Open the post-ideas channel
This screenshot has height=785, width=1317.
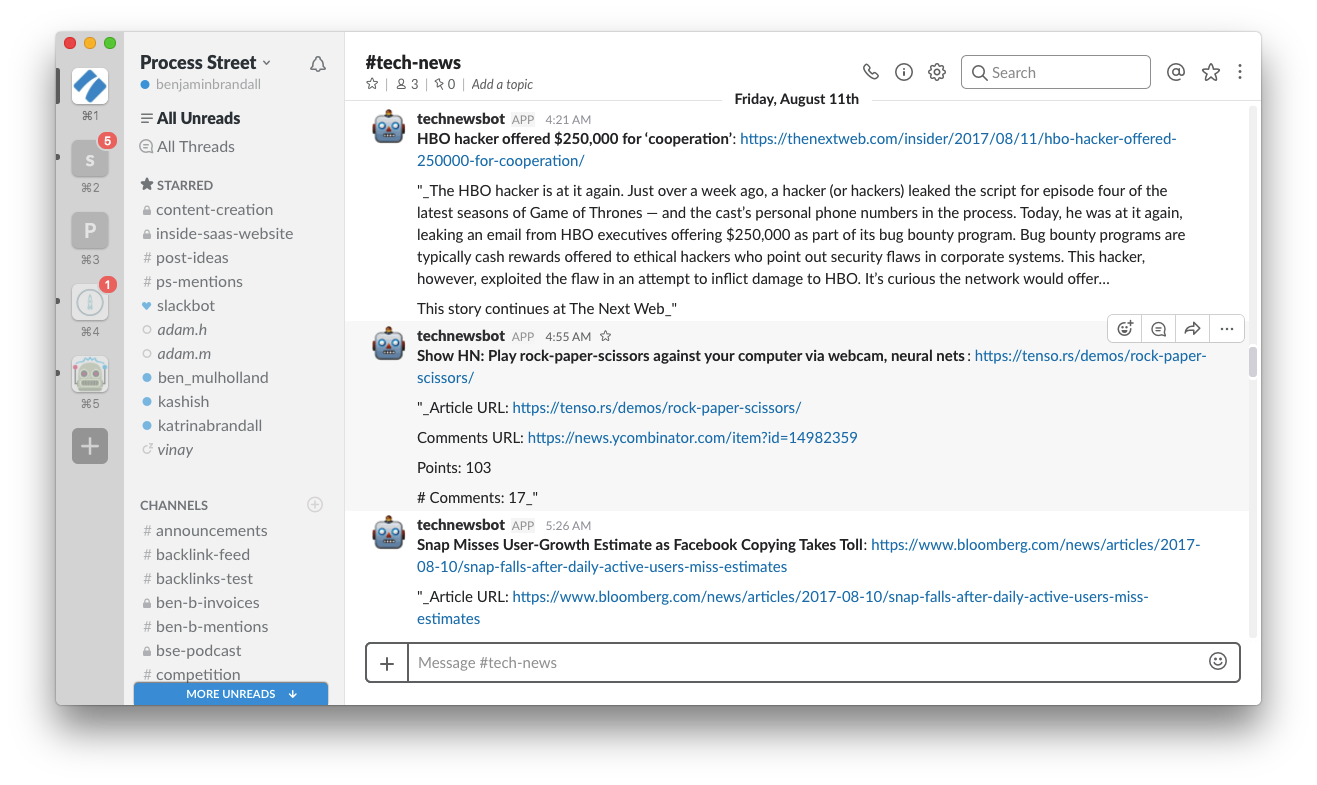[192, 258]
